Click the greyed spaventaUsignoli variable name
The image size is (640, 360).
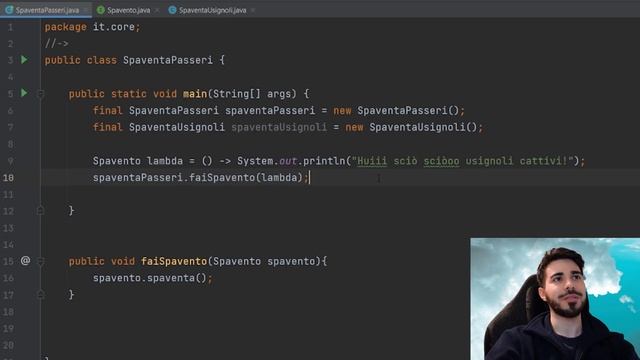[279, 127]
